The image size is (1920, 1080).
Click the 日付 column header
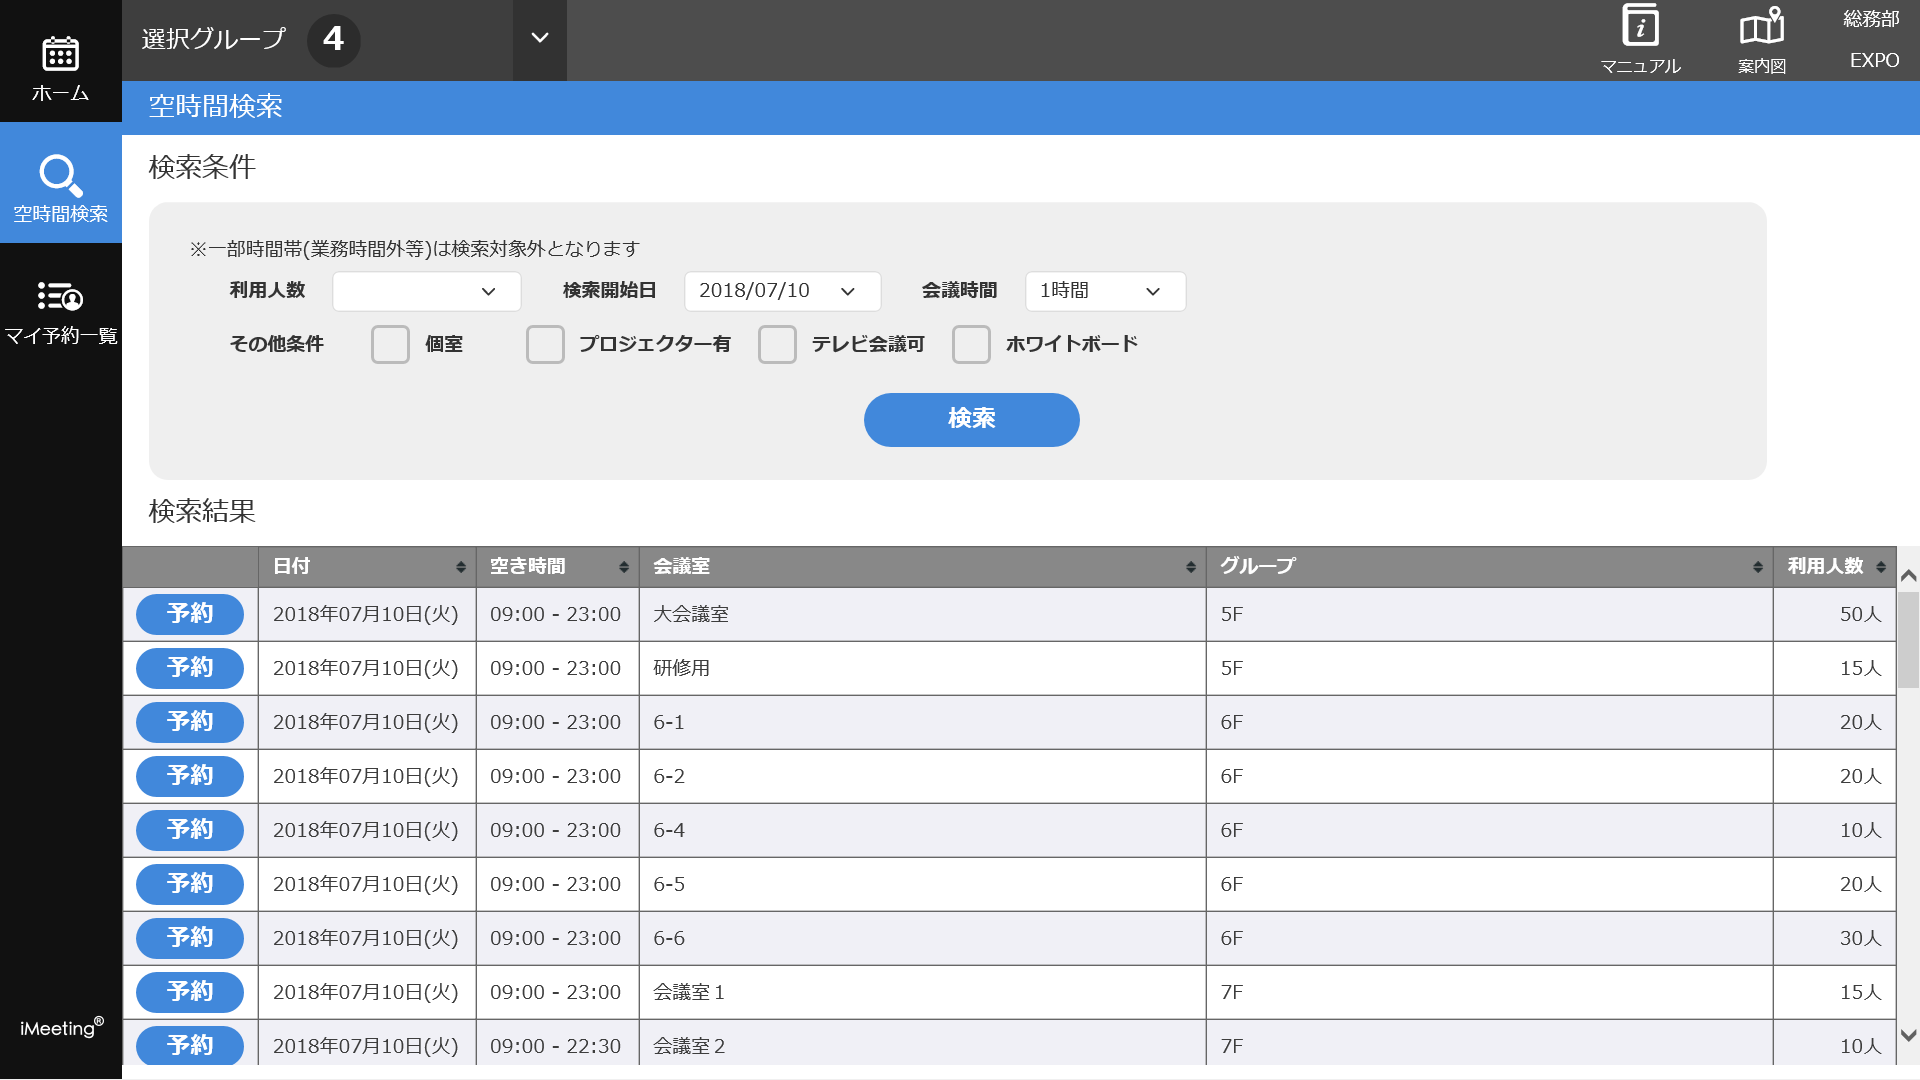pyautogui.click(x=367, y=567)
